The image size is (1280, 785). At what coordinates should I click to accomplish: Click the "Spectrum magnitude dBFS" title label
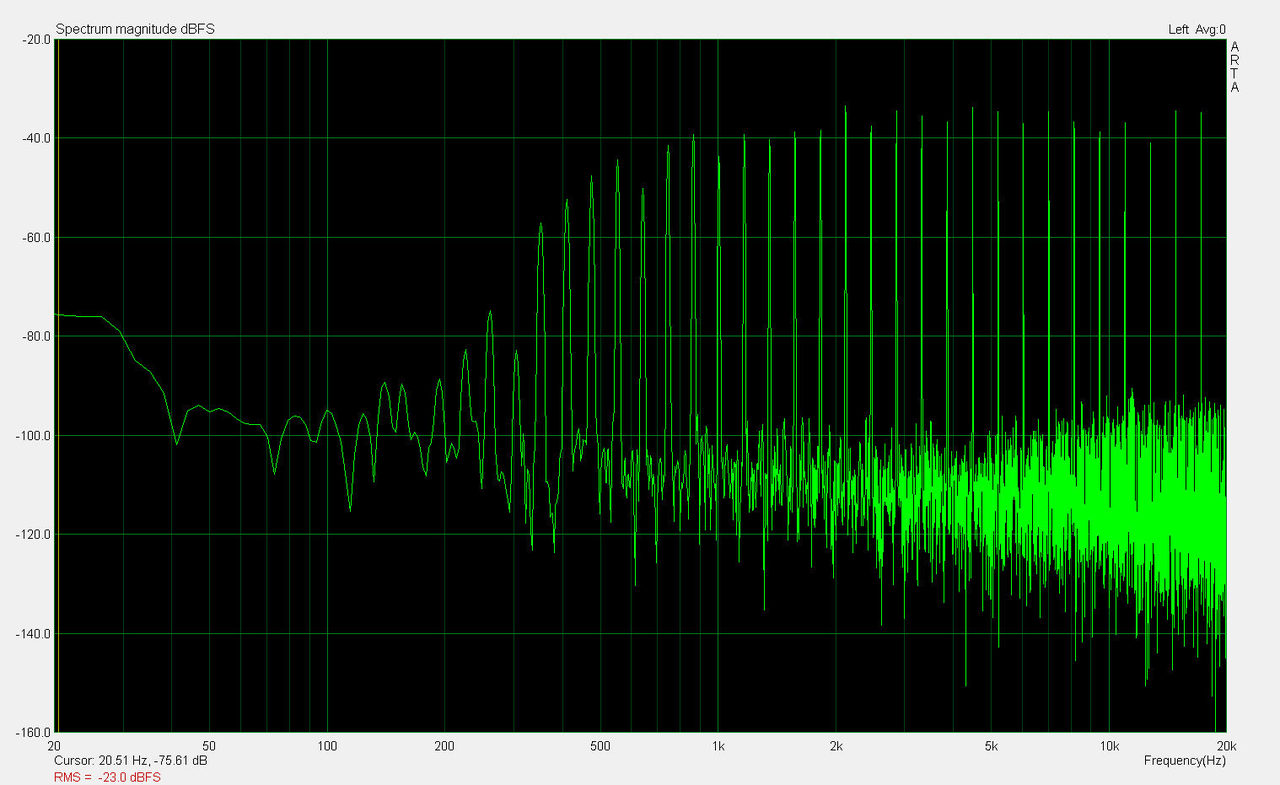[x=135, y=29]
